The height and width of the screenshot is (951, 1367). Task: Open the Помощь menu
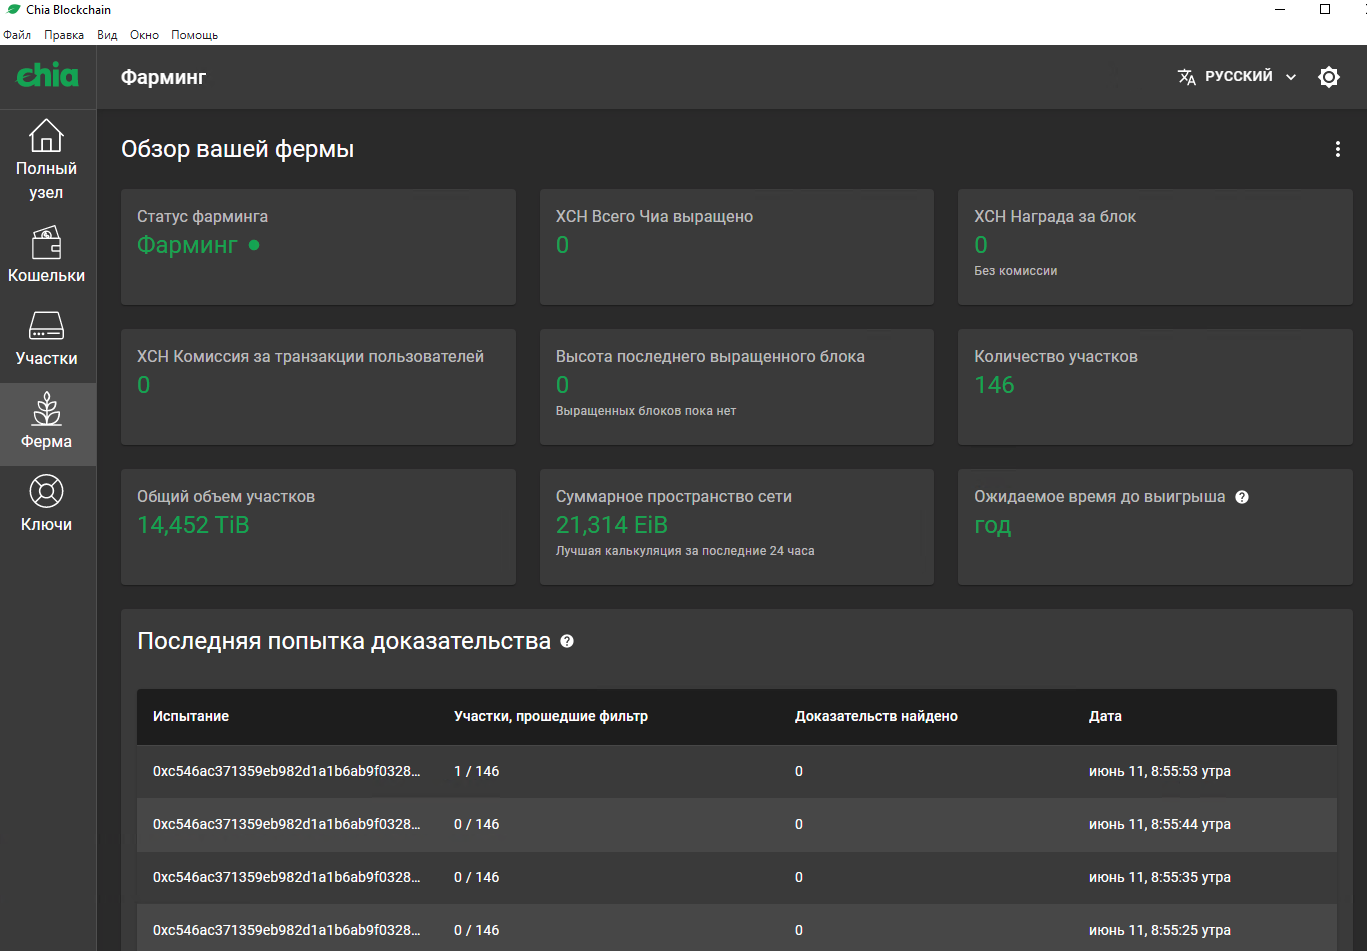click(194, 34)
